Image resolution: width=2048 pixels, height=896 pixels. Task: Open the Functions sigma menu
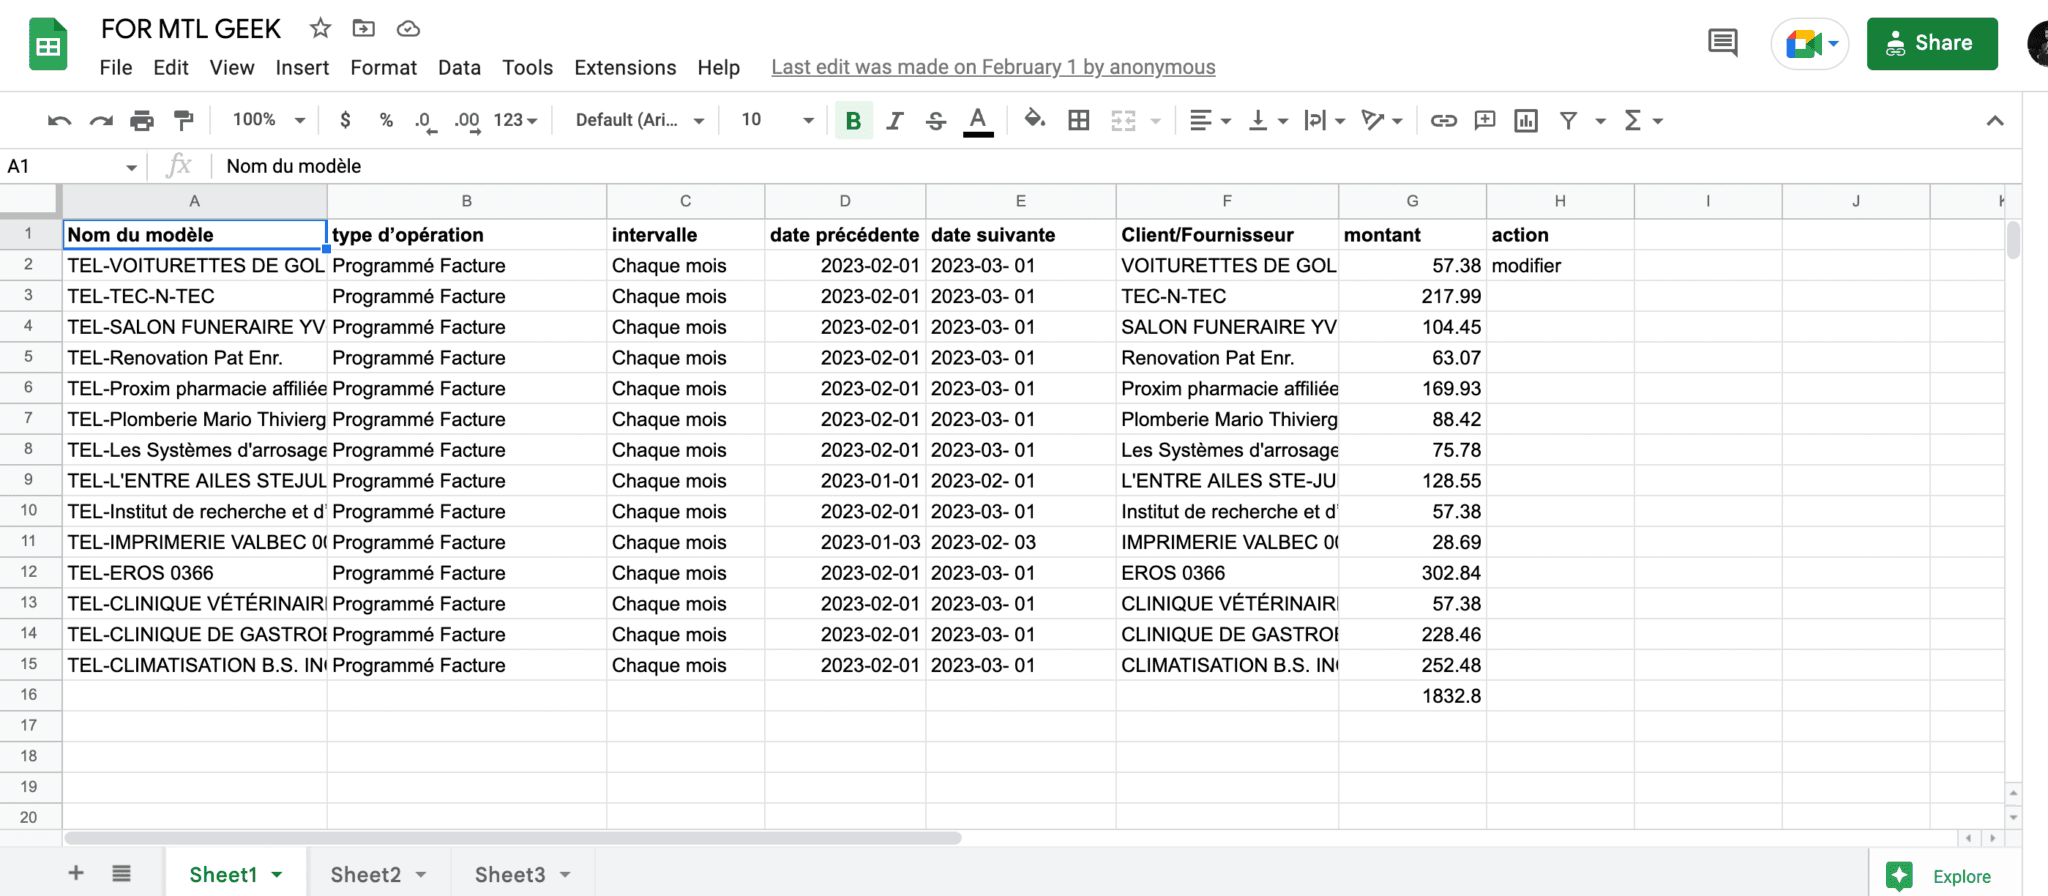[x=1643, y=121]
